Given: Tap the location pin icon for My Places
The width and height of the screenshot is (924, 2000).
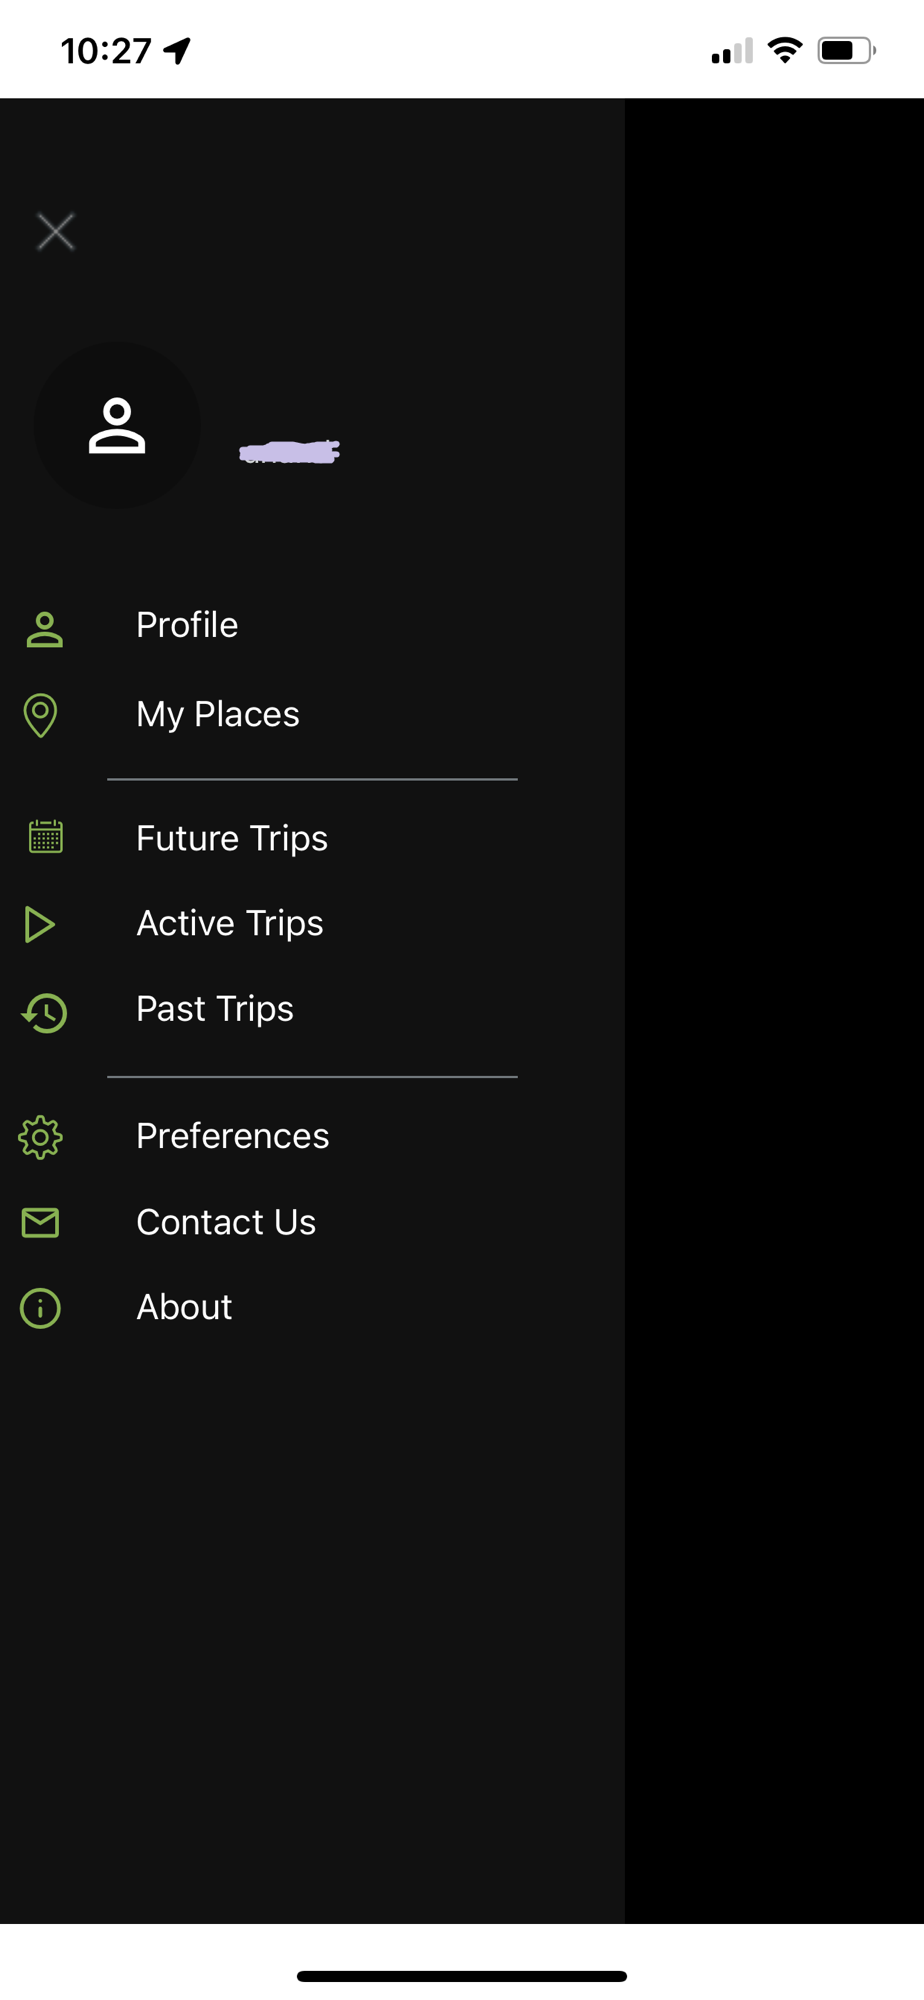Looking at the screenshot, I should click(40, 715).
